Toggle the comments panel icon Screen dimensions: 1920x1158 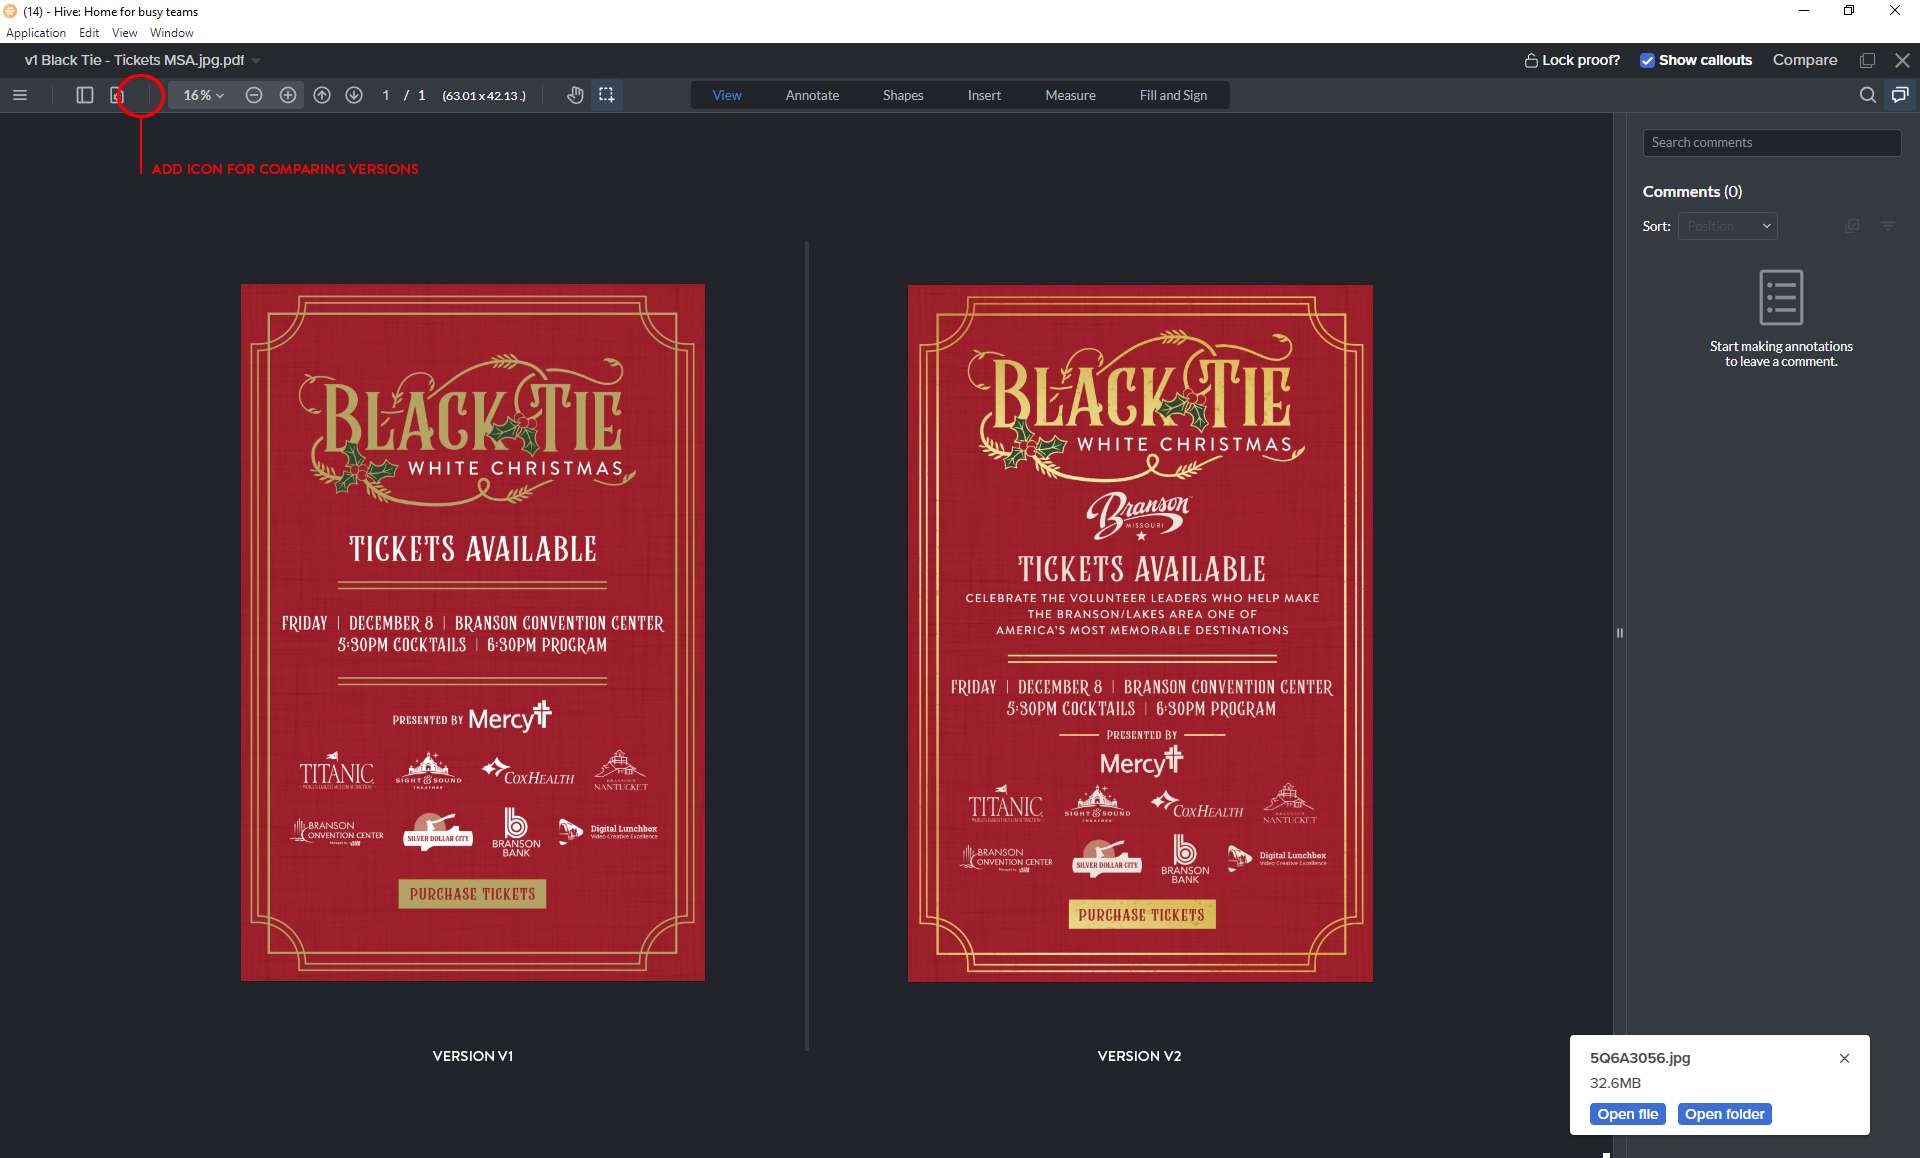pyautogui.click(x=1899, y=95)
